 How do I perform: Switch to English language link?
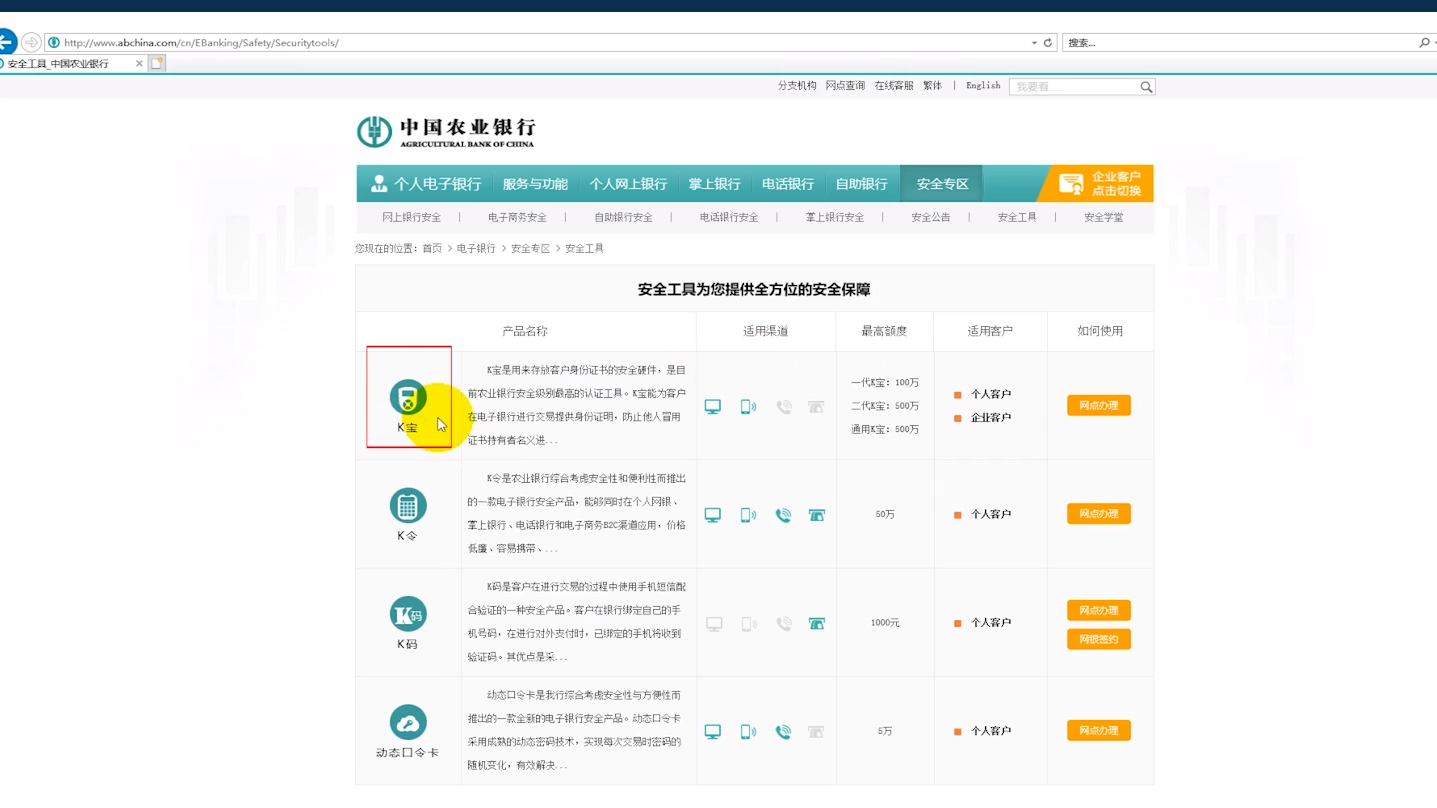point(983,86)
